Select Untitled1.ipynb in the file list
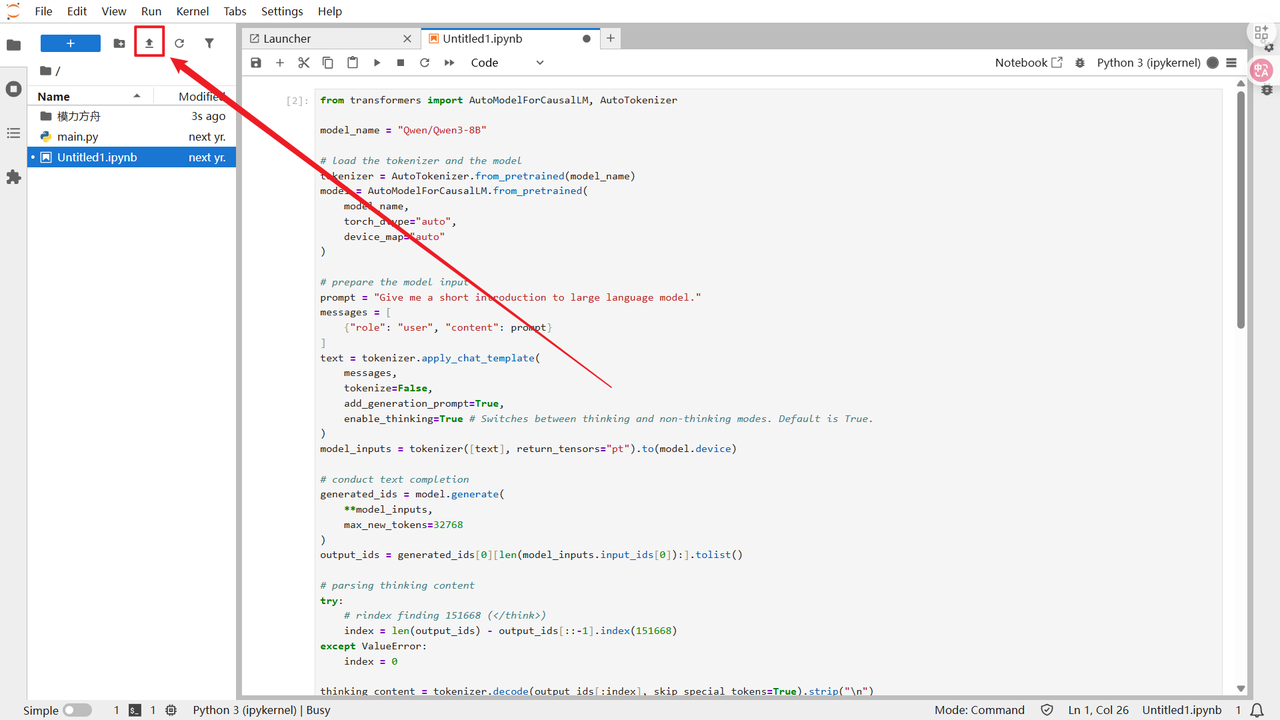Screen dimensions: 1280x720 pos(131,157)
